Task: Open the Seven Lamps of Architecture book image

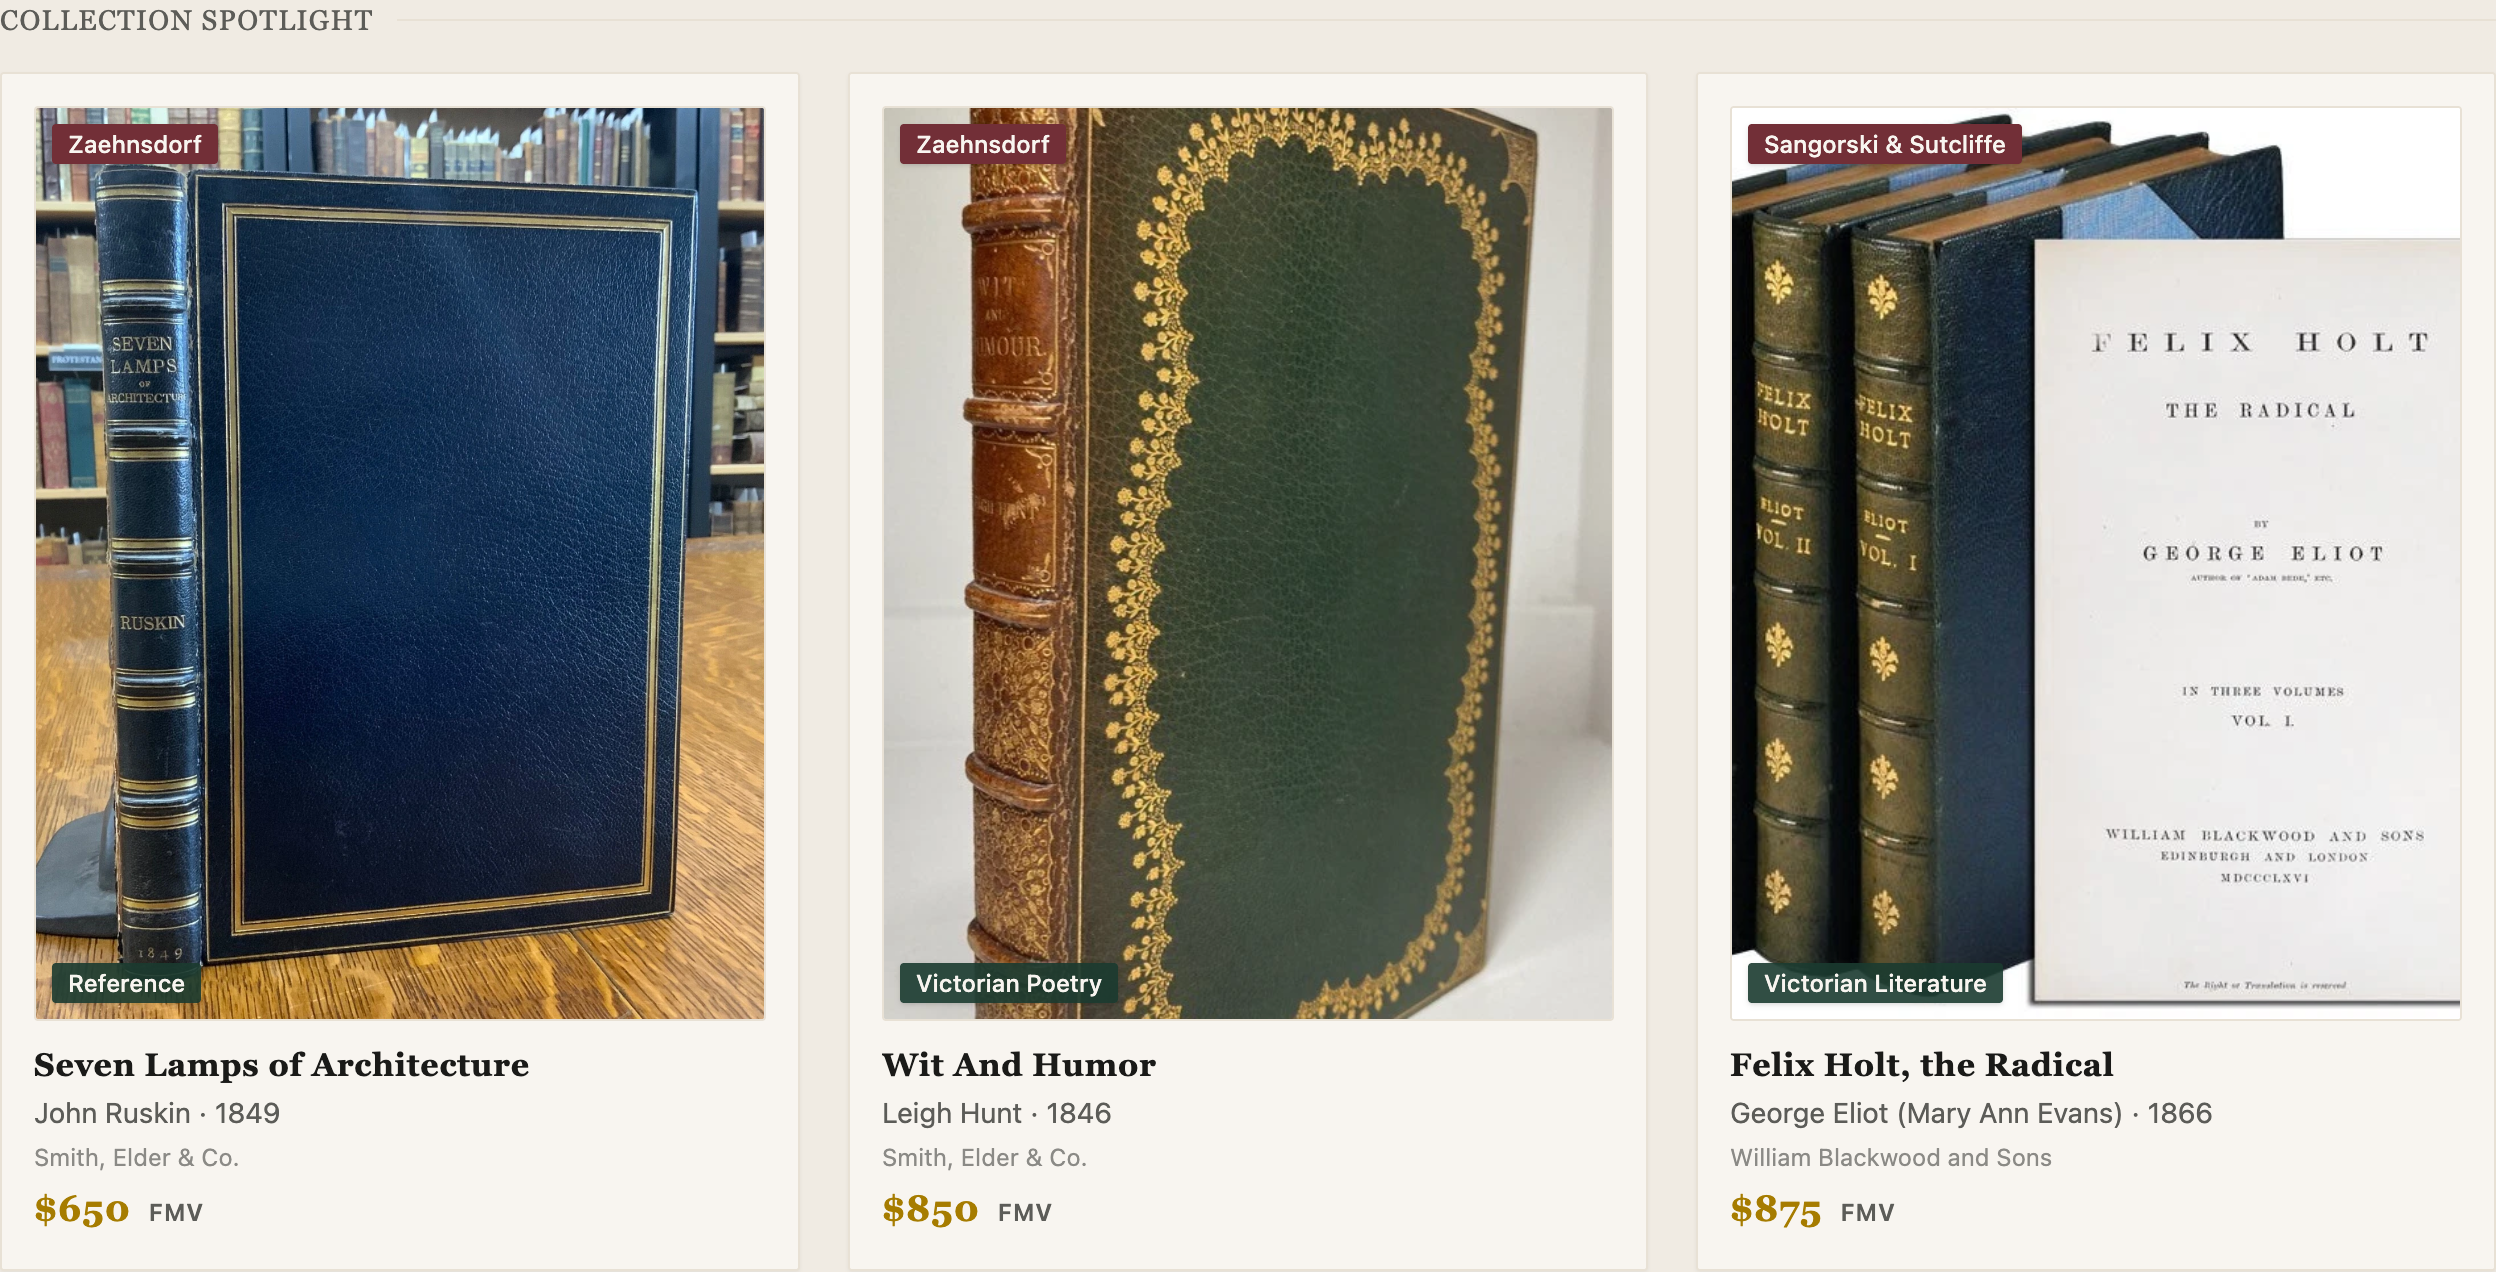Action: click(x=400, y=563)
